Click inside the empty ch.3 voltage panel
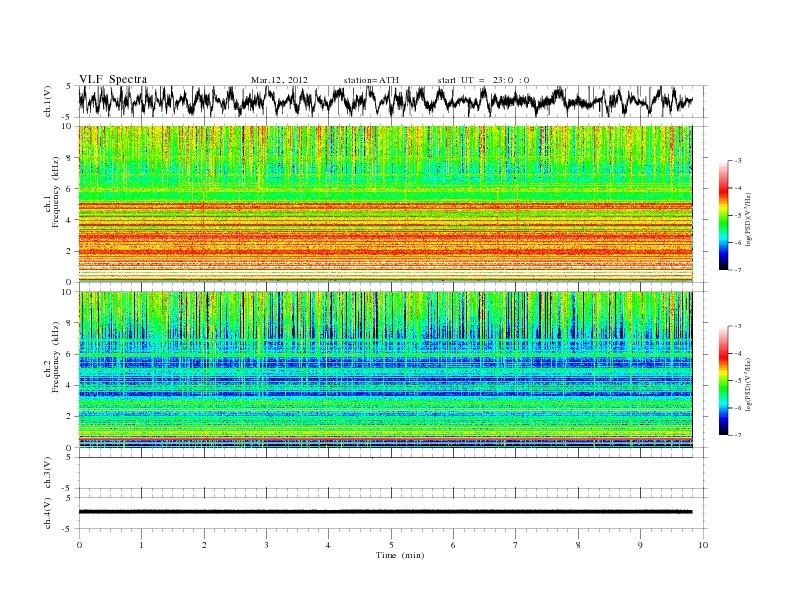 [392, 473]
